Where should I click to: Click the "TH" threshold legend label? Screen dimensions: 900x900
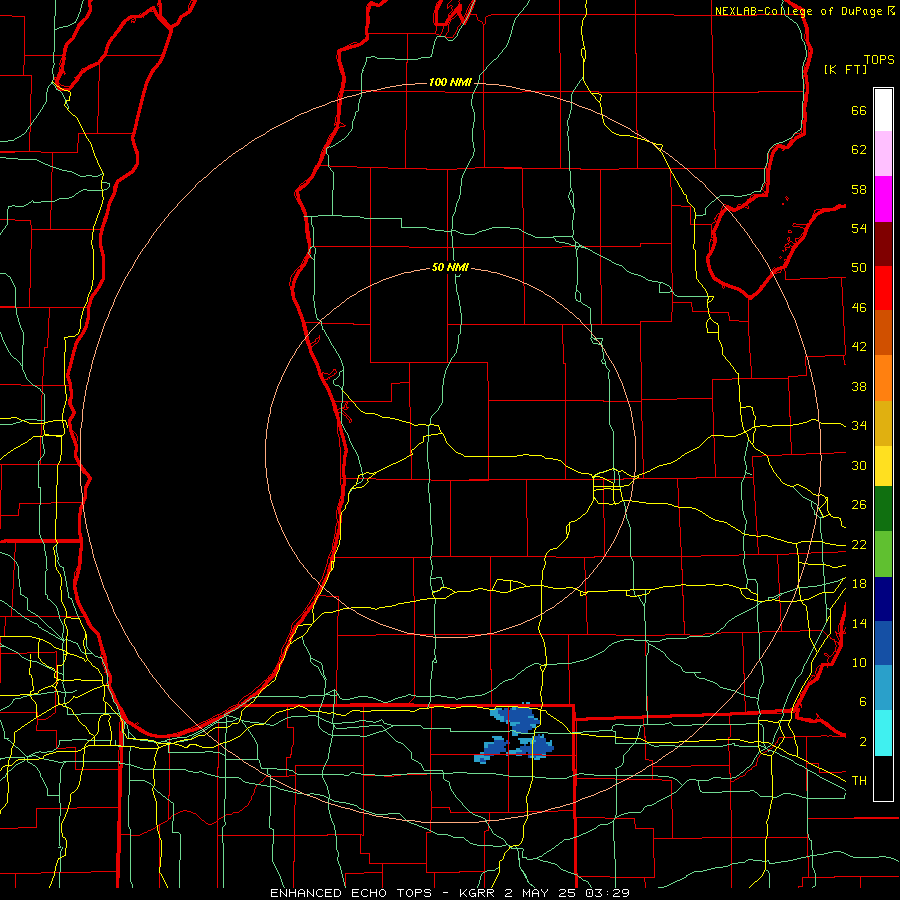[x=859, y=781]
